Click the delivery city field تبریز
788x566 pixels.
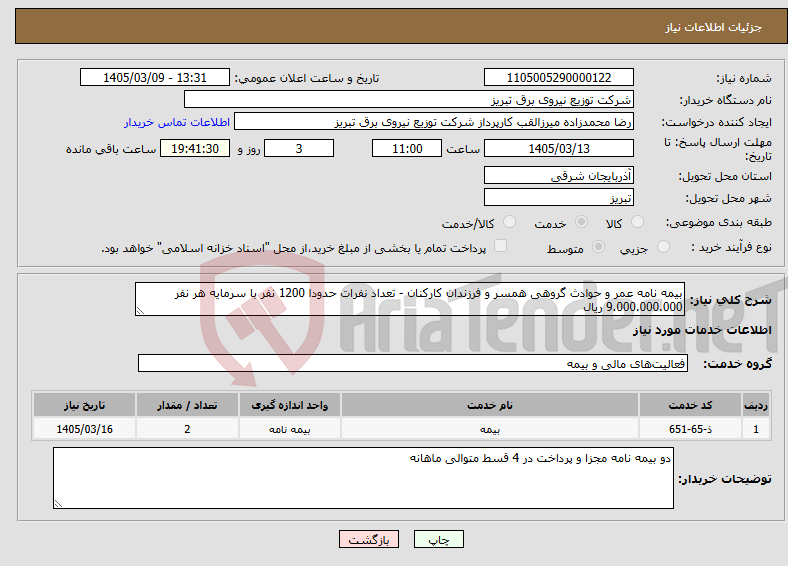tap(559, 197)
